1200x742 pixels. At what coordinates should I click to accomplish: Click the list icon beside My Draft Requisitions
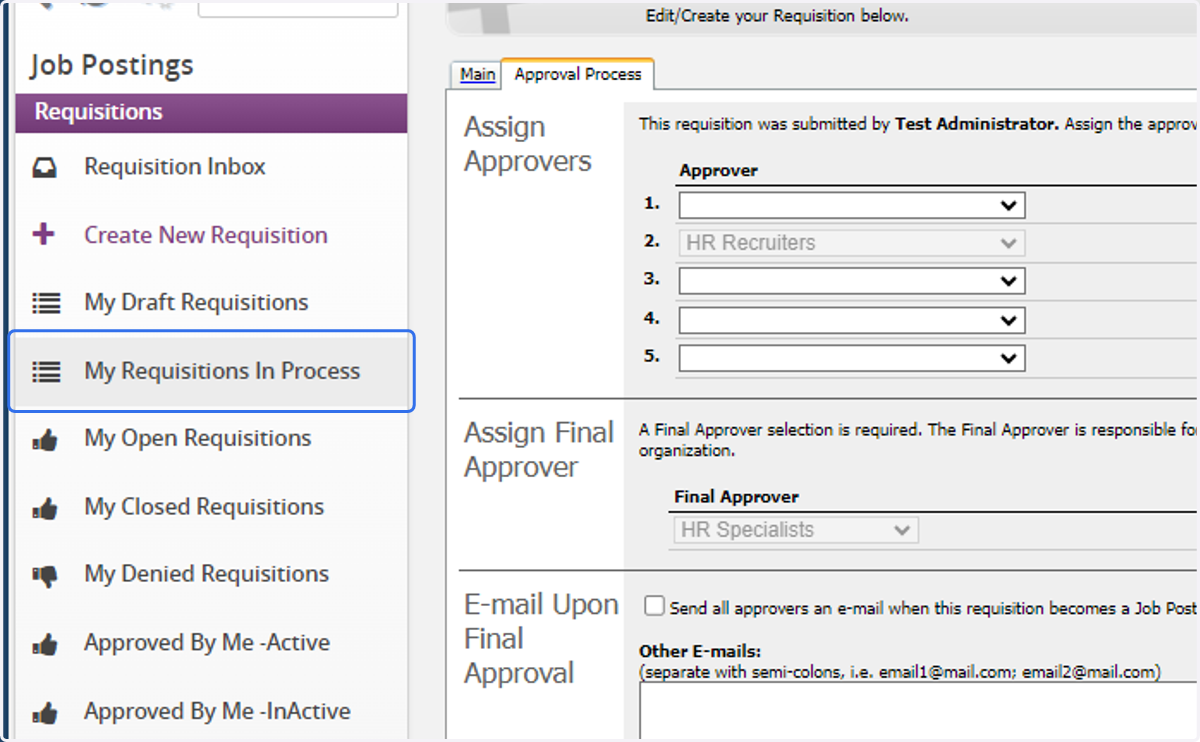45,303
